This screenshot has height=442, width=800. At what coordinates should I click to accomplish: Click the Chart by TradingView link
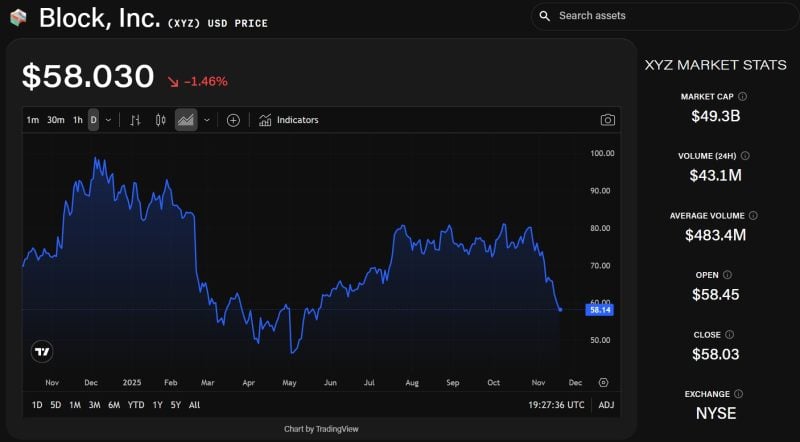(x=321, y=429)
